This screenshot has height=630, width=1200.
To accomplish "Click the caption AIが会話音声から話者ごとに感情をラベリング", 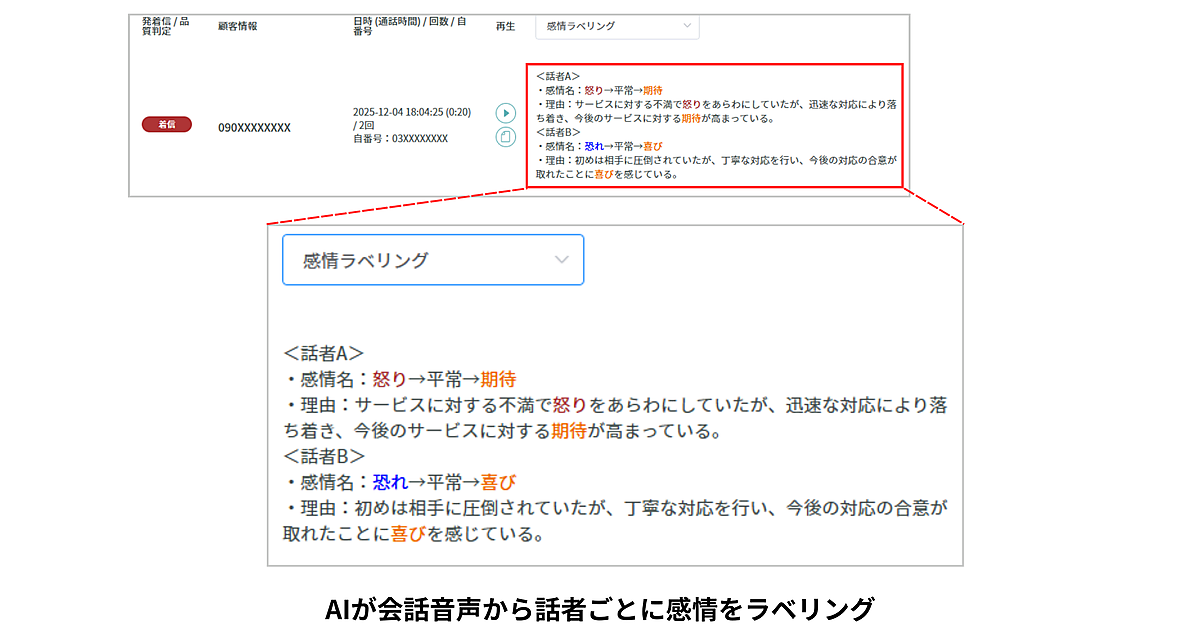I will tap(600, 607).
